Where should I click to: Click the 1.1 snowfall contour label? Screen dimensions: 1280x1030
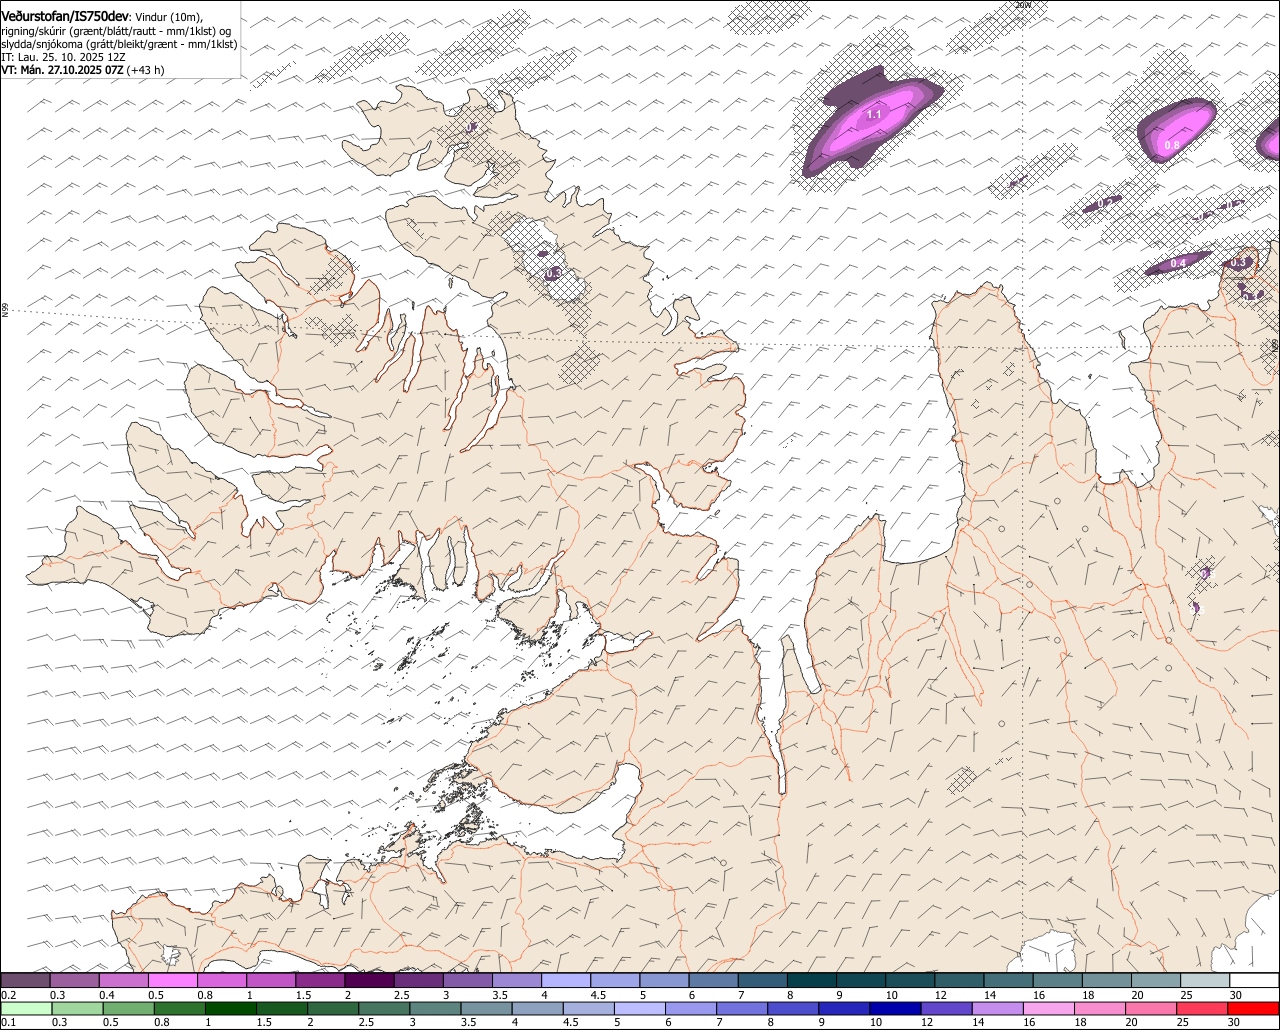pyautogui.click(x=874, y=115)
